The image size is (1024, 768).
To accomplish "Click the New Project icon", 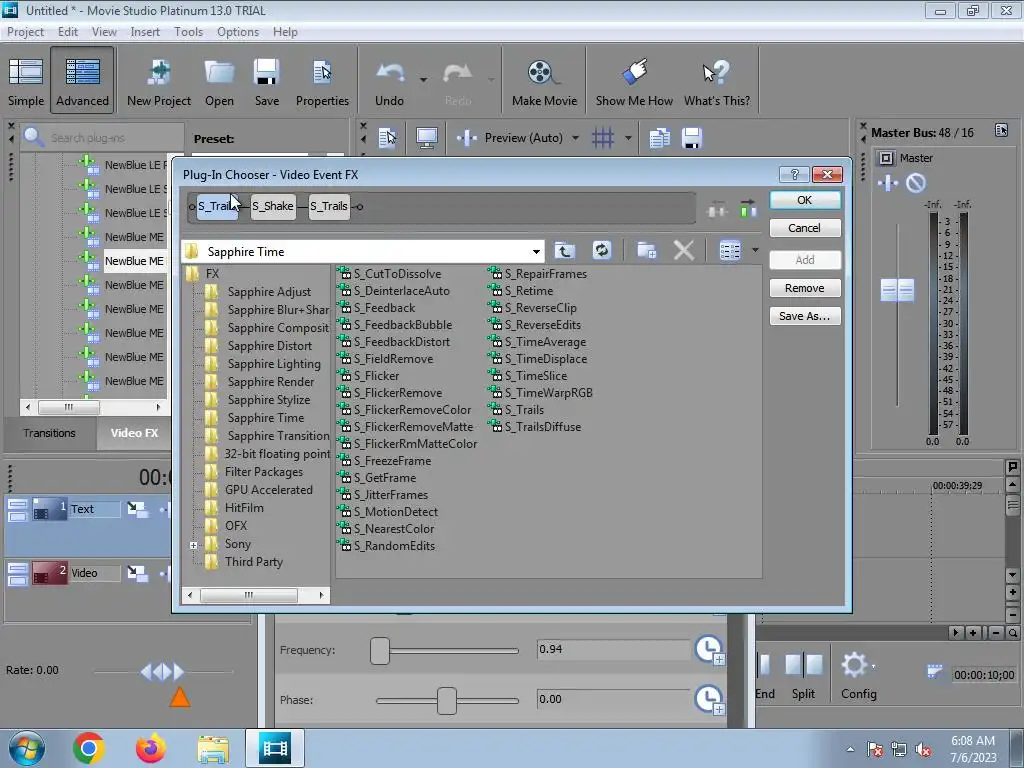I will pyautogui.click(x=159, y=81).
